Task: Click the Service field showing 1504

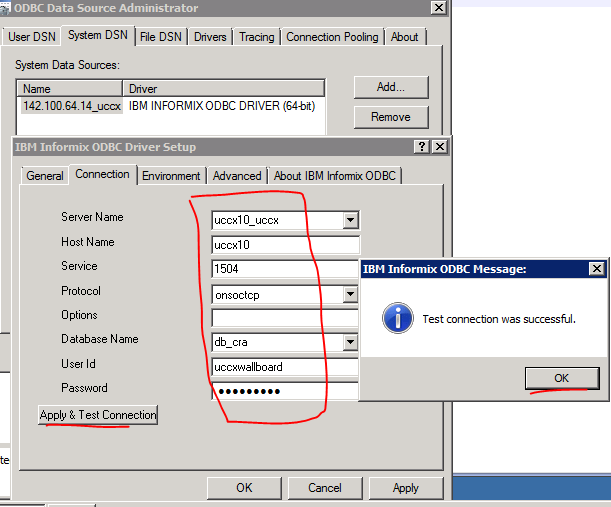Action: click(x=285, y=269)
